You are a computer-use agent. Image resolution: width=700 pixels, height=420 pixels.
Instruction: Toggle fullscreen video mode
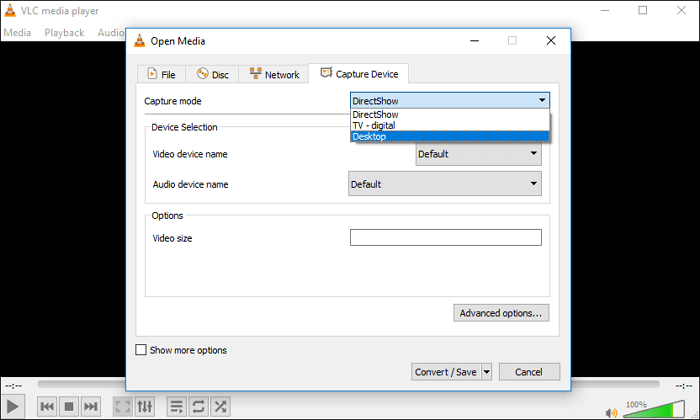(x=122, y=406)
